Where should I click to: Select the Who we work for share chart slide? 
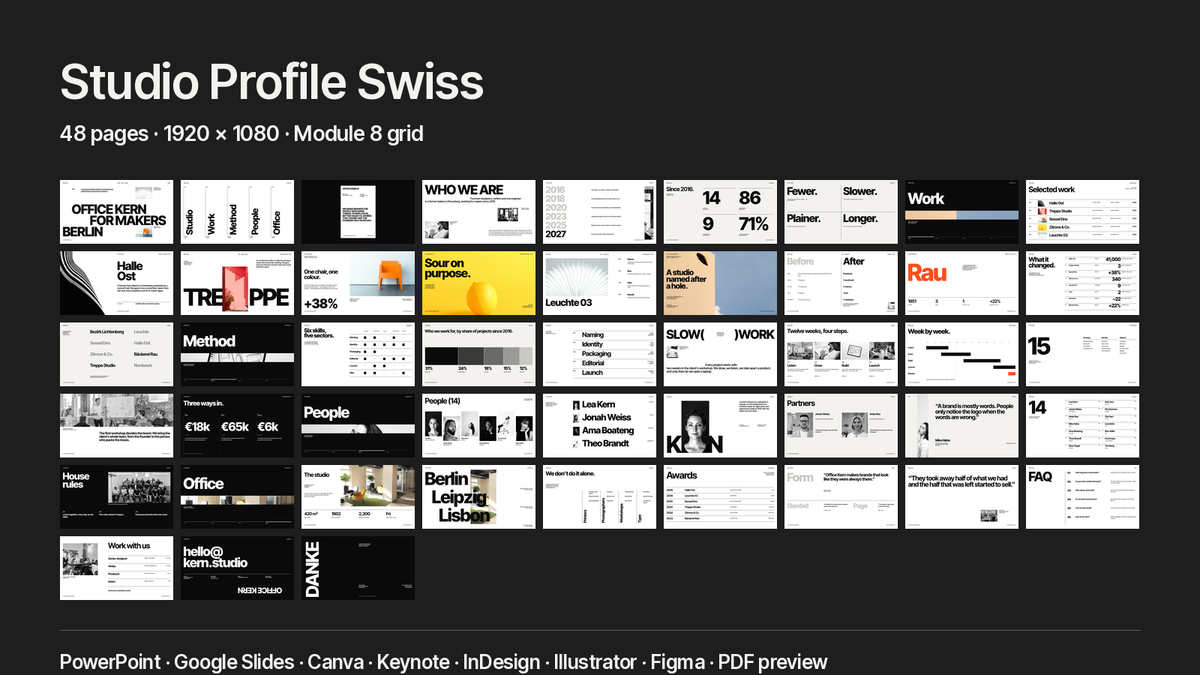coord(479,354)
